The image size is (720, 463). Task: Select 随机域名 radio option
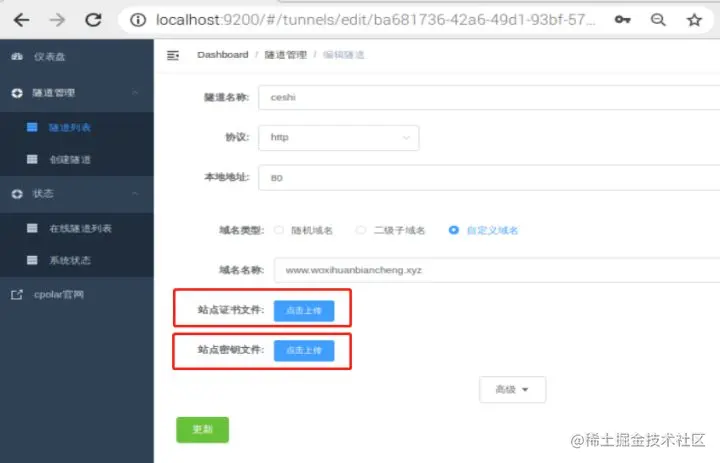279,230
